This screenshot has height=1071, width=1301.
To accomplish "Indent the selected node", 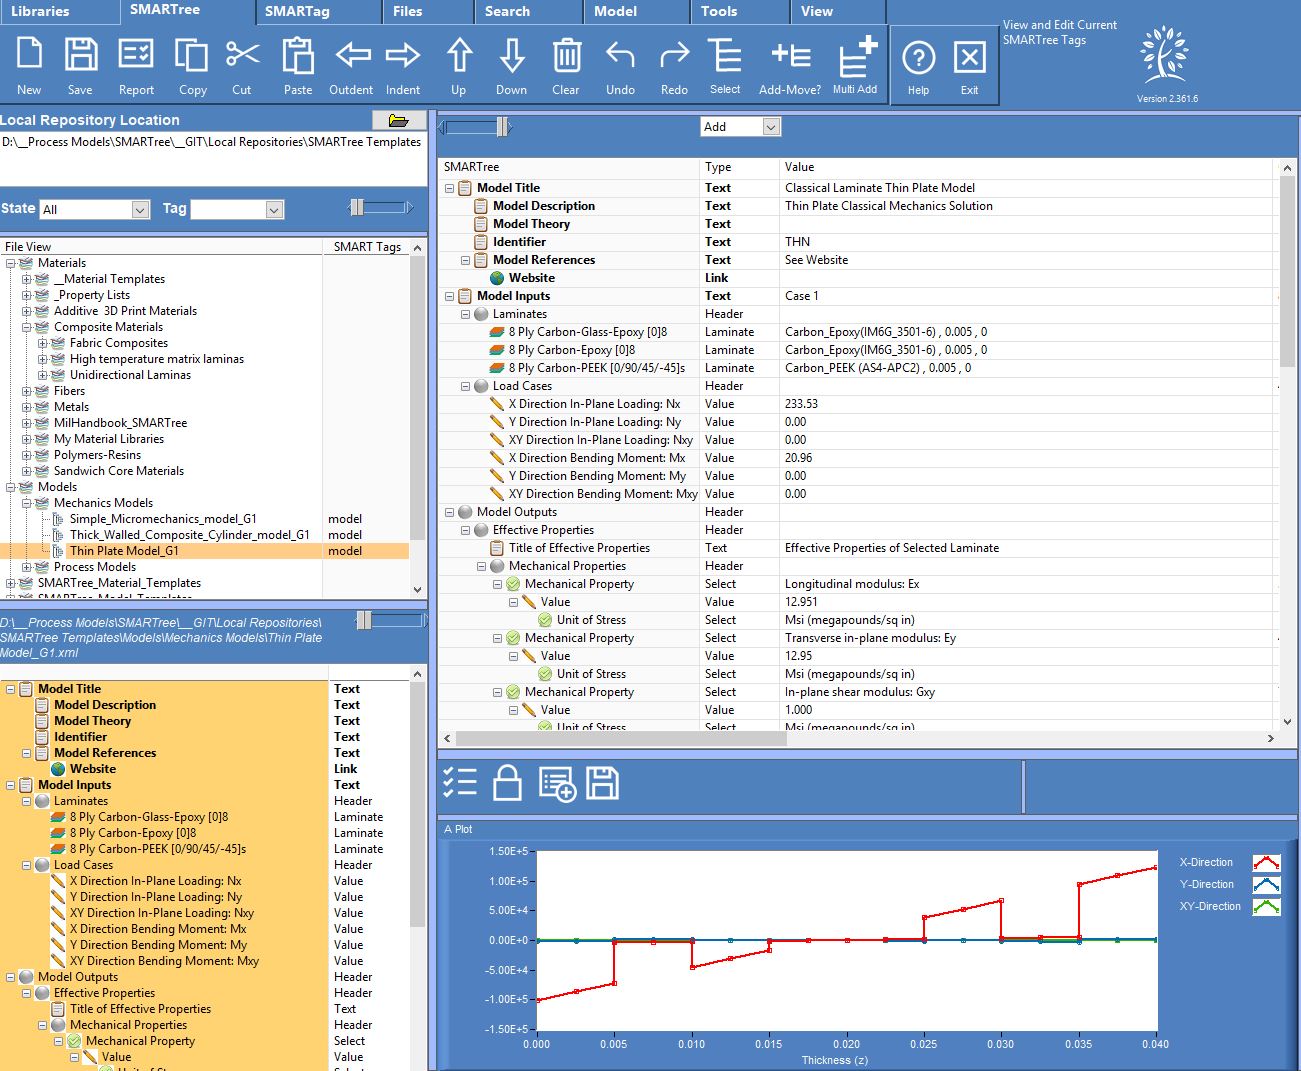I will tap(403, 55).
